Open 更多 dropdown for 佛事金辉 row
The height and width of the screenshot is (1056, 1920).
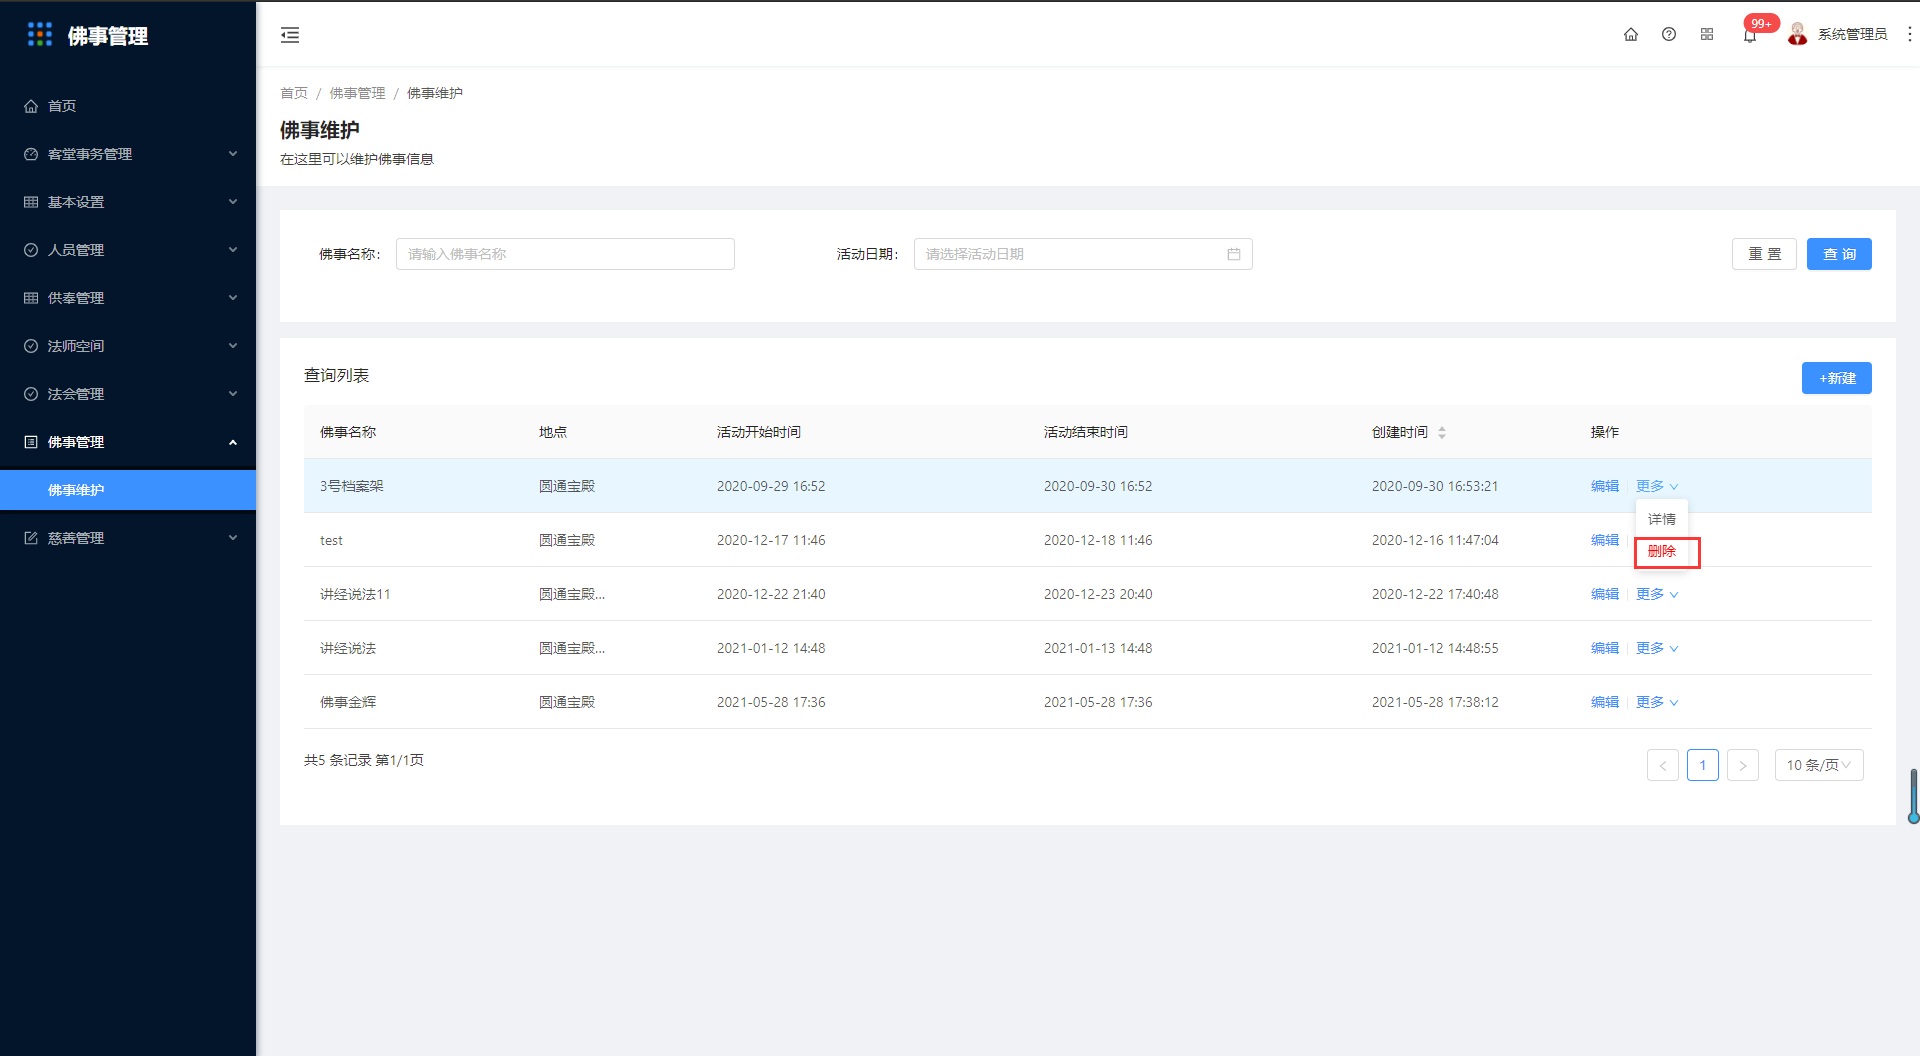1657,702
